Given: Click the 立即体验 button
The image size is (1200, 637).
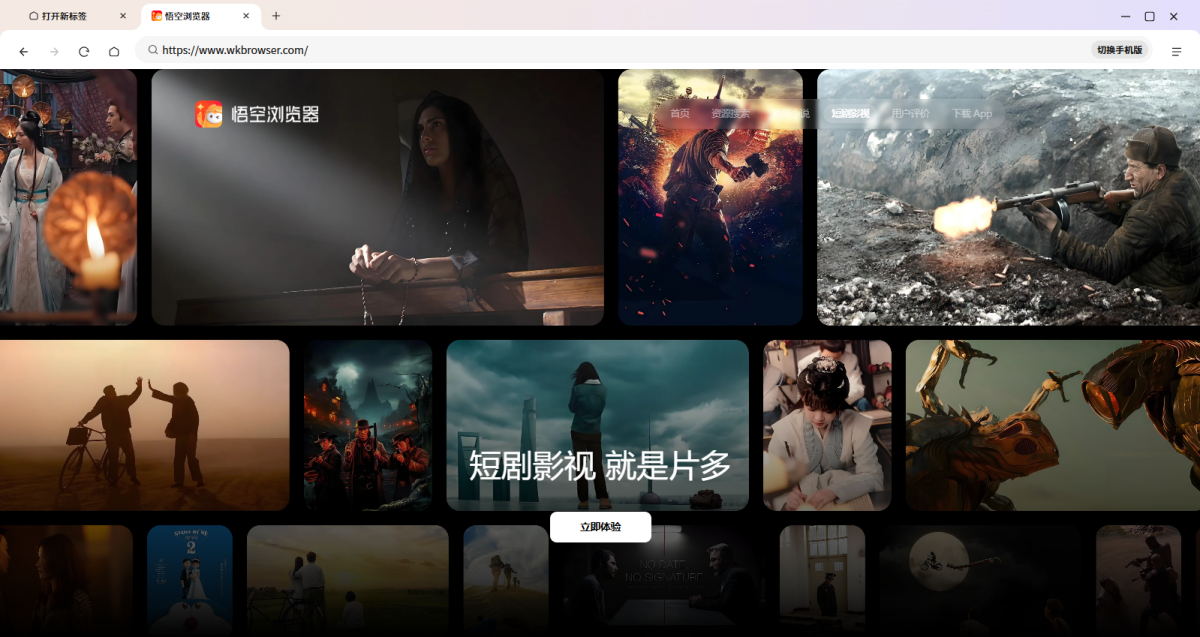Looking at the screenshot, I should click(600, 527).
